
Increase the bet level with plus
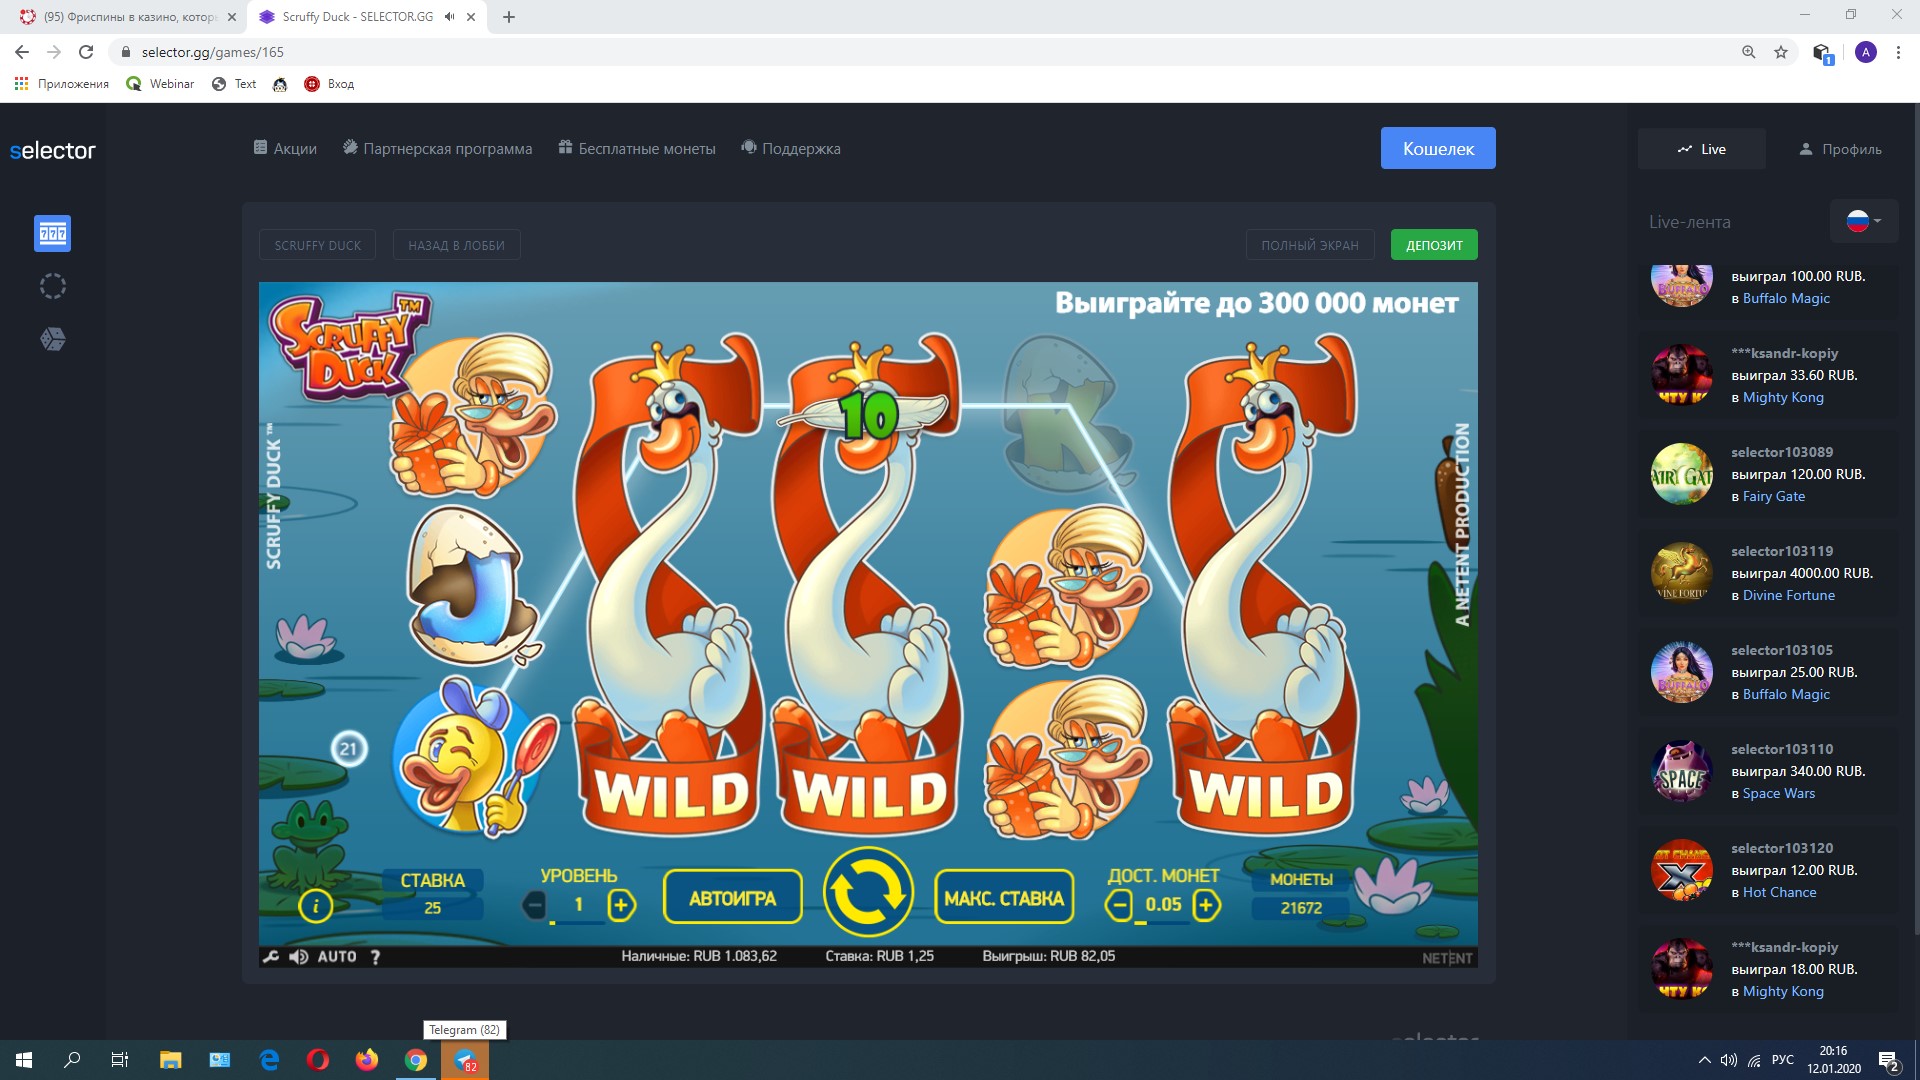621,905
